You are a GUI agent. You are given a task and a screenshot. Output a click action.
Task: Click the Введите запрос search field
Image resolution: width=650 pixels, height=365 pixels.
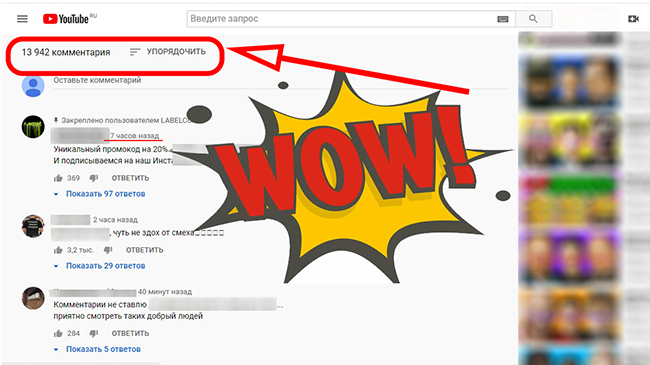(x=340, y=19)
